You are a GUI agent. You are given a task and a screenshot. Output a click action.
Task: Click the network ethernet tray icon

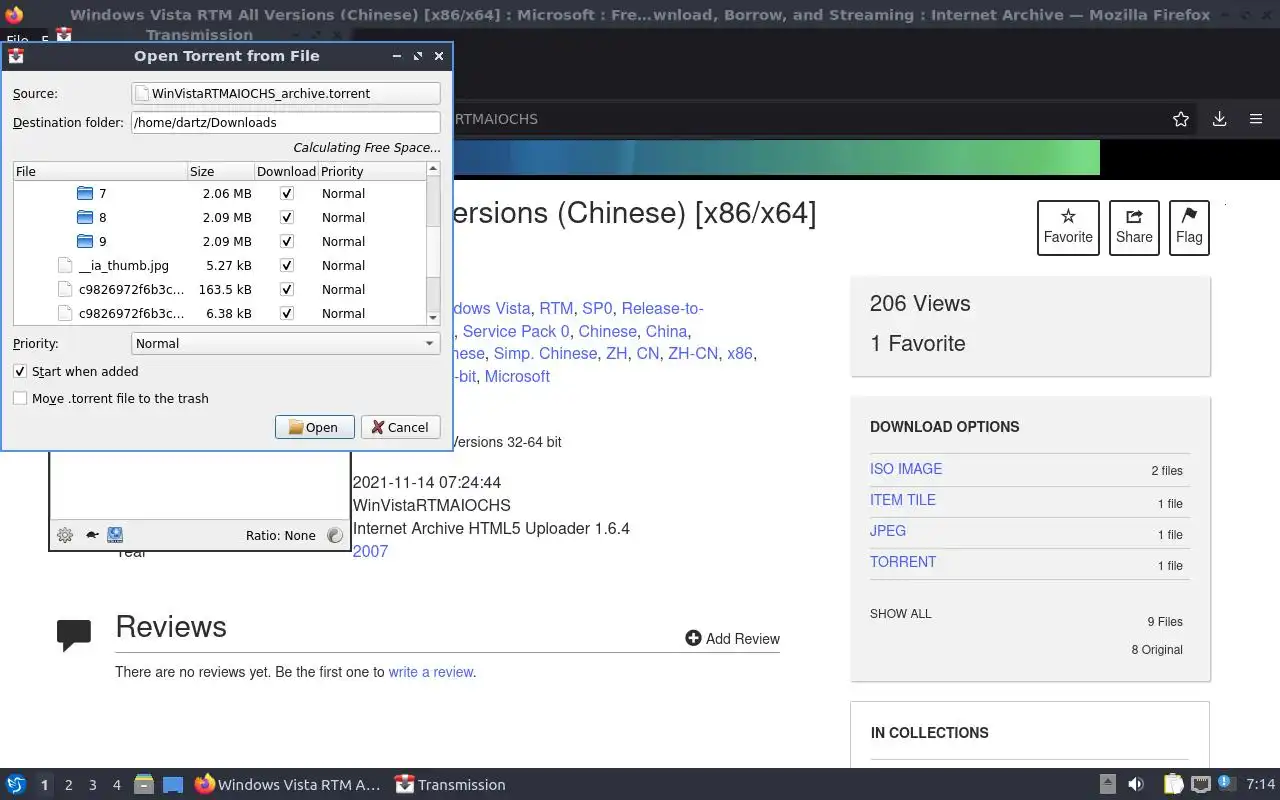[x=1201, y=785]
